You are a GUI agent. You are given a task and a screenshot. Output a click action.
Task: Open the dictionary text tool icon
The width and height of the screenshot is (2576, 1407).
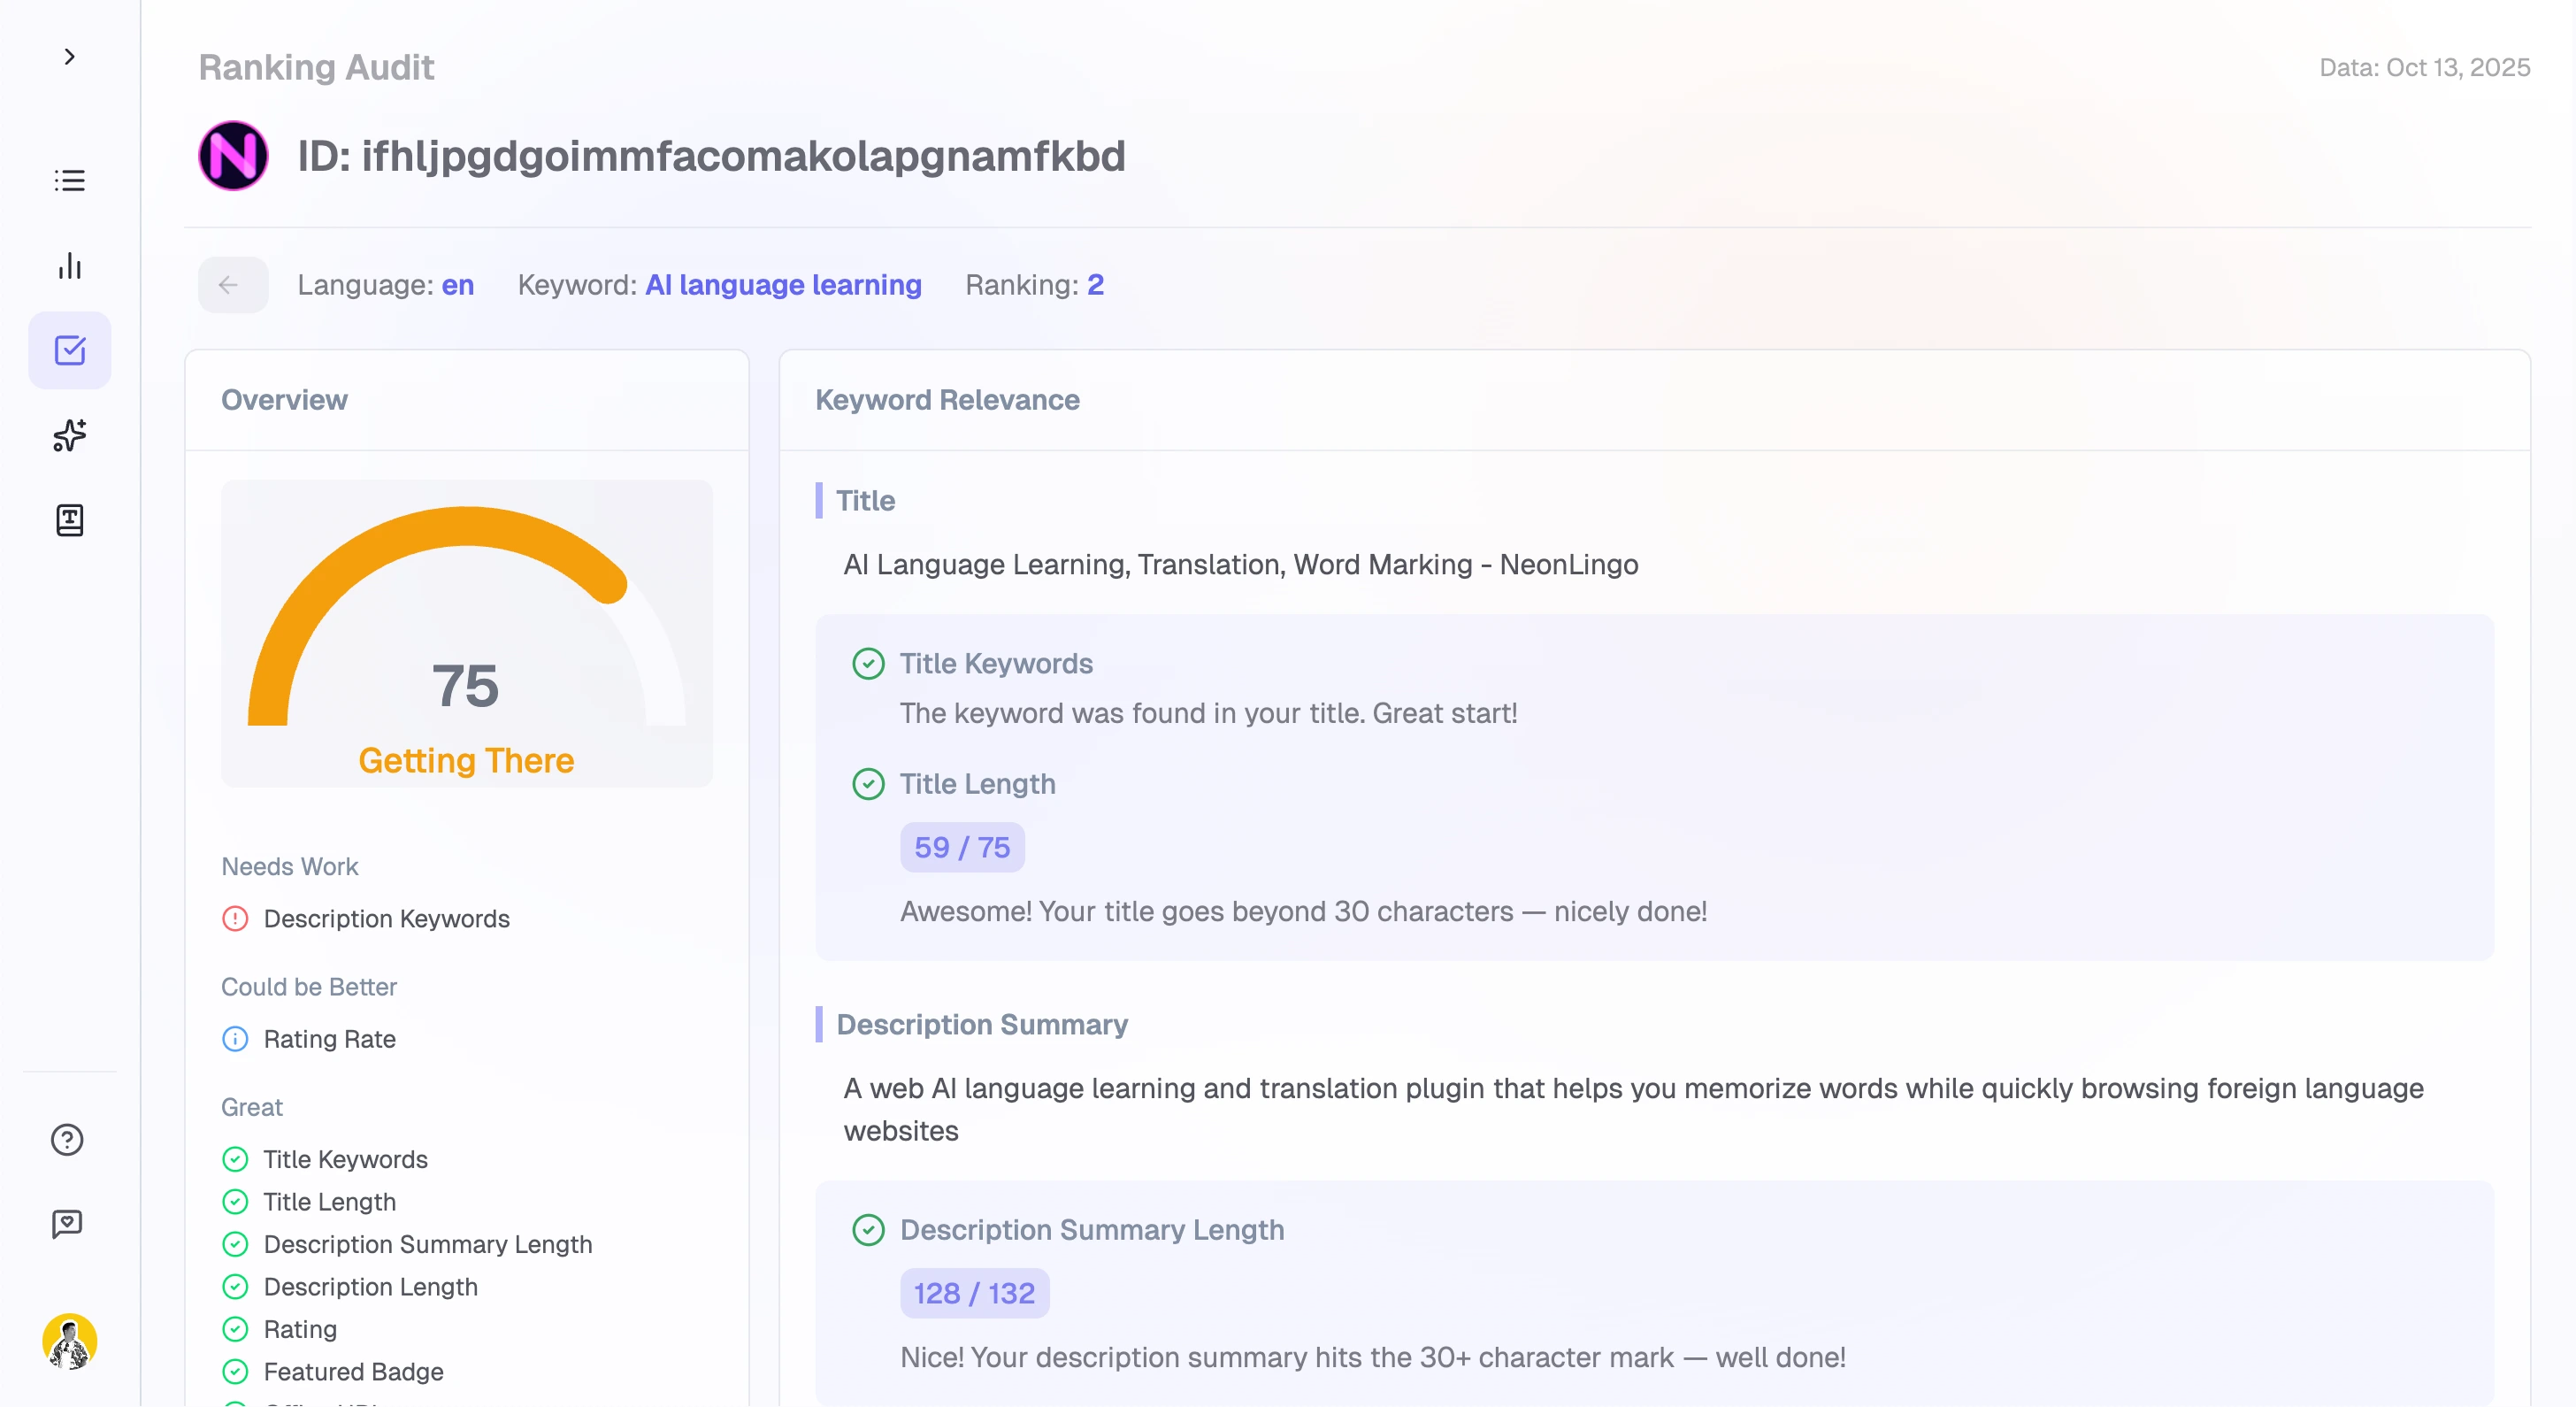[69, 520]
